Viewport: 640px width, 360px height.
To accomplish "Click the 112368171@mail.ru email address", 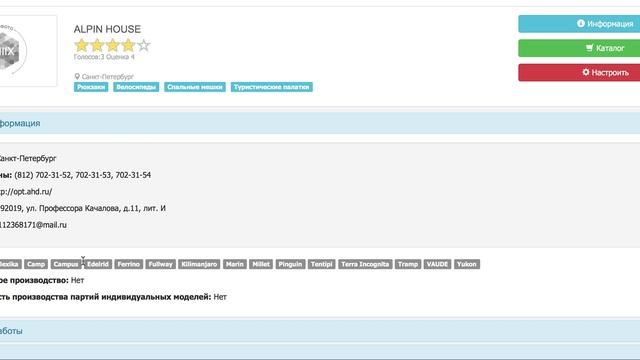I will pos(33,225).
